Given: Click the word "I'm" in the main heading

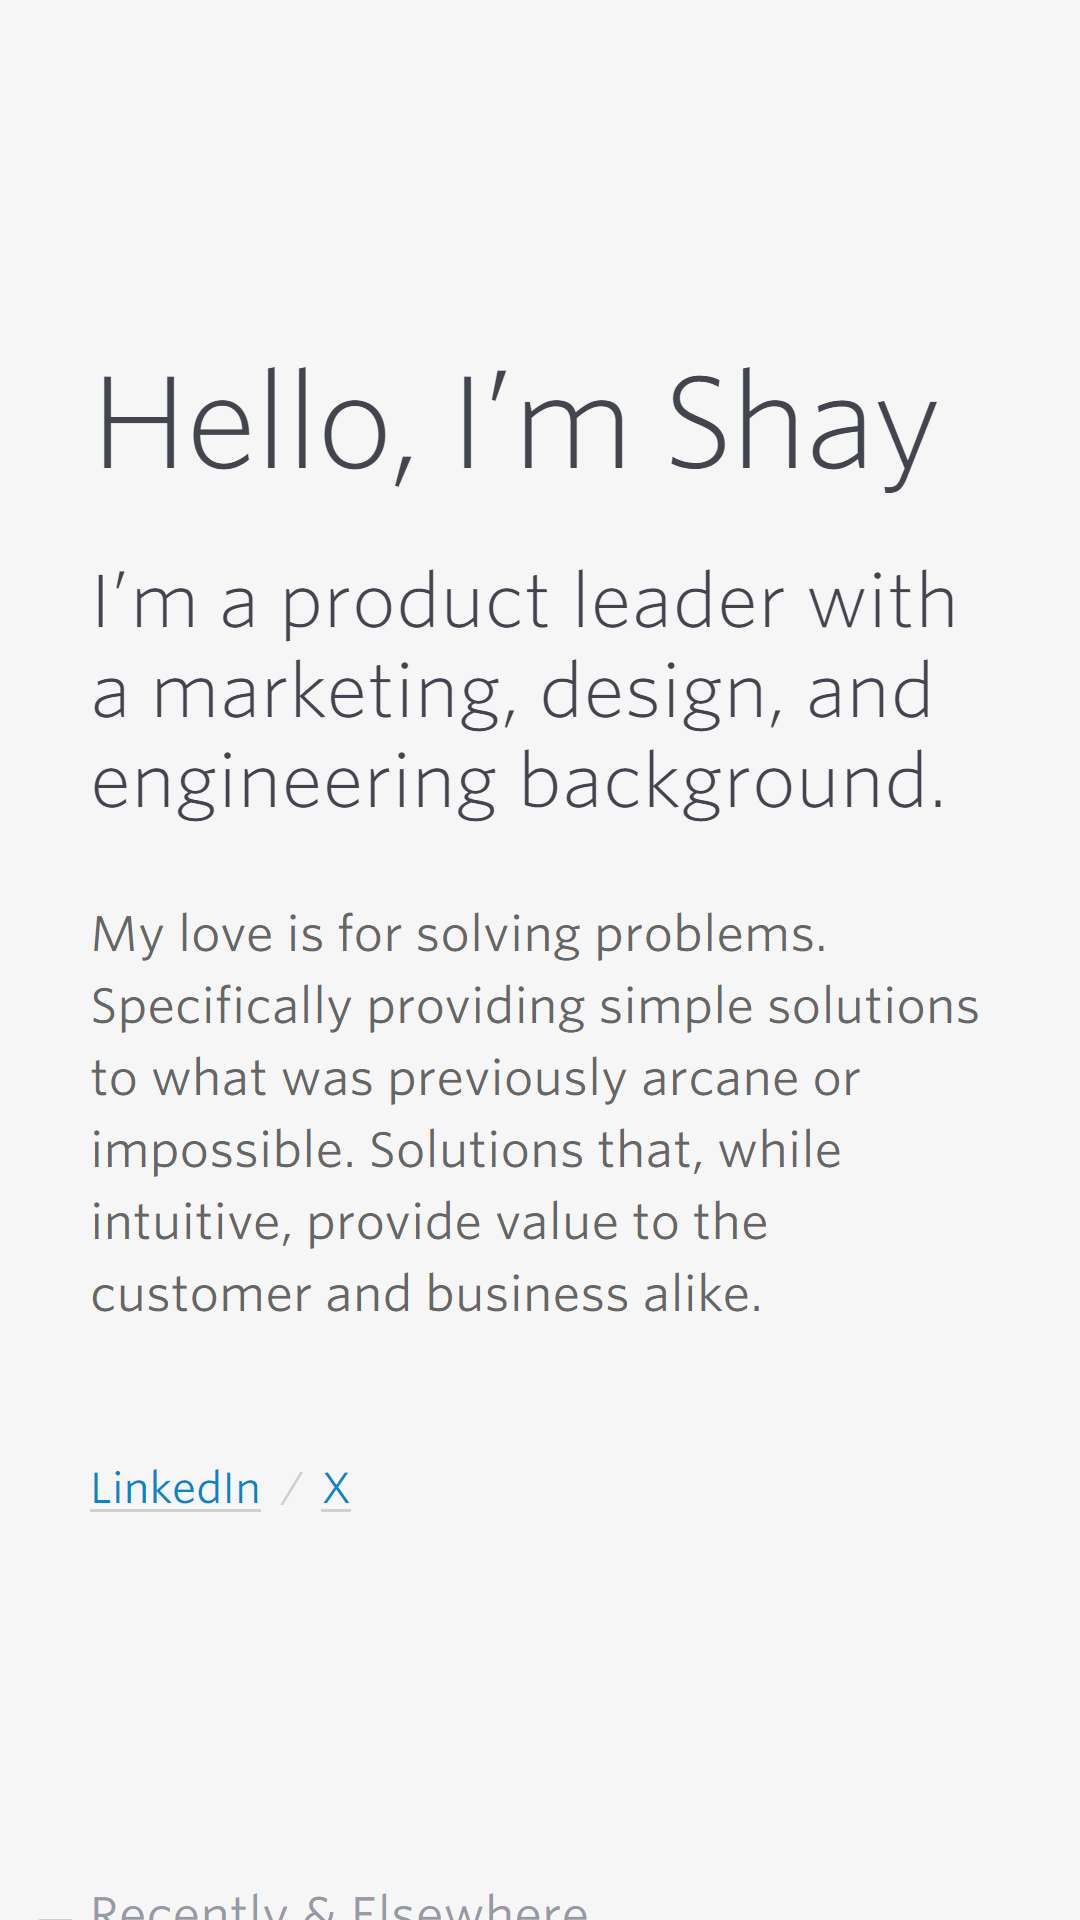Looking at the screenshot, I should point(543,422).
